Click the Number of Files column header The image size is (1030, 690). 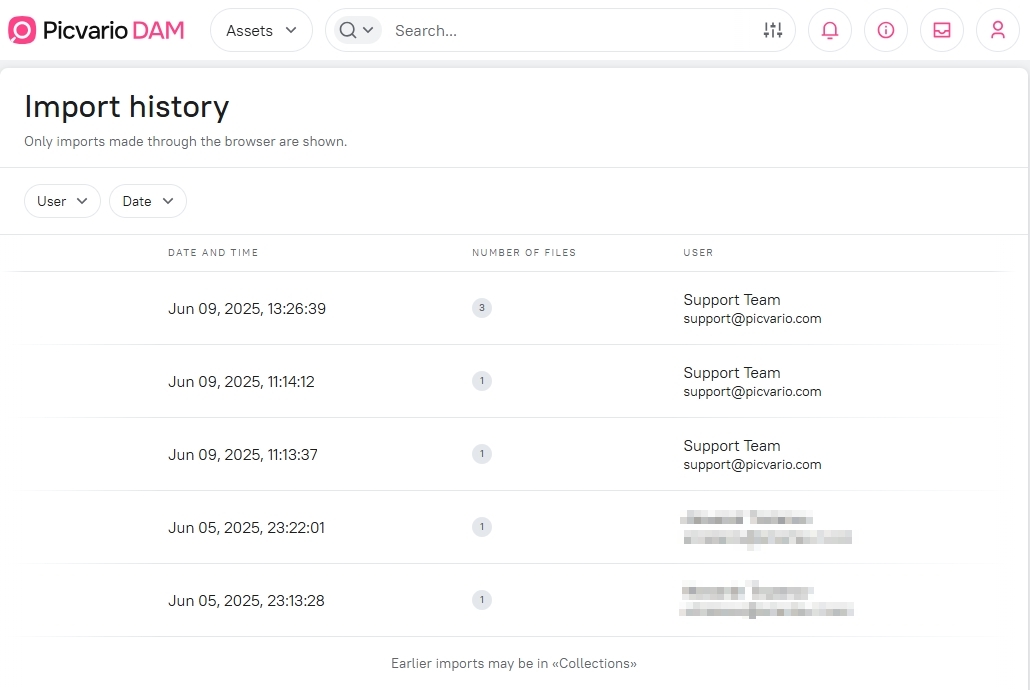click(x=524, y=253)
